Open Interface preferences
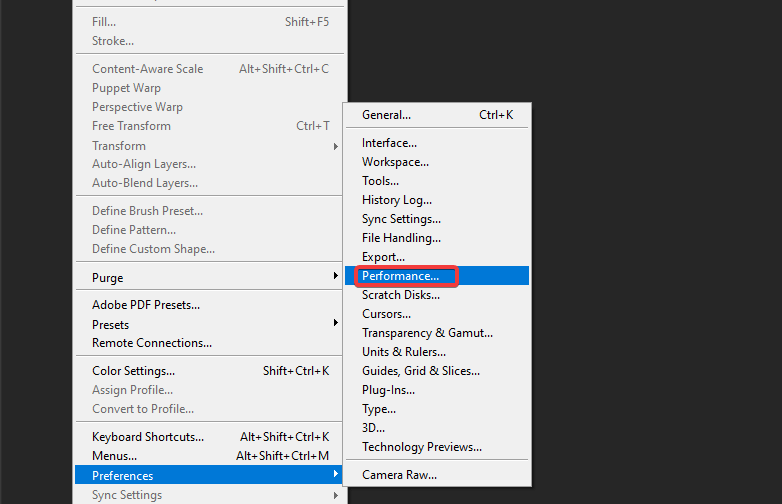Image resolution: width=782 pixels, height=504 pixels. [x=437, y=143]
